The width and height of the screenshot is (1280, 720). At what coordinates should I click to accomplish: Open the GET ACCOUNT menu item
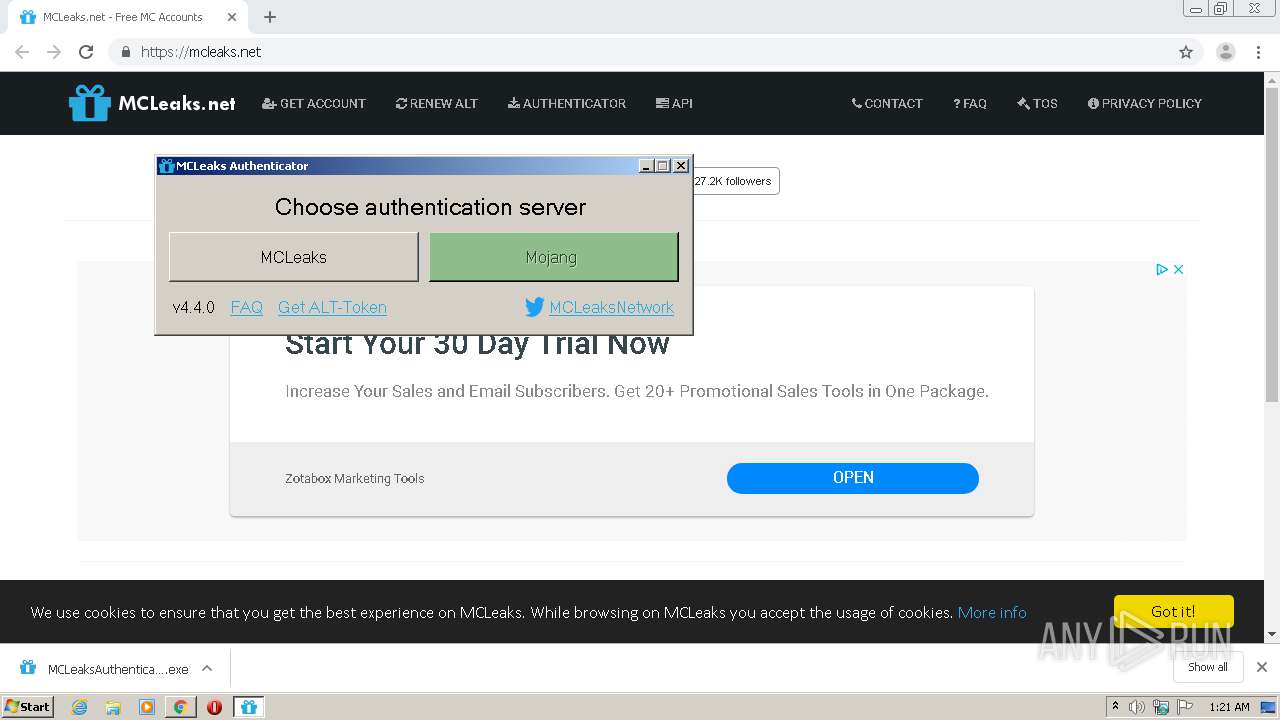(314, 103)
